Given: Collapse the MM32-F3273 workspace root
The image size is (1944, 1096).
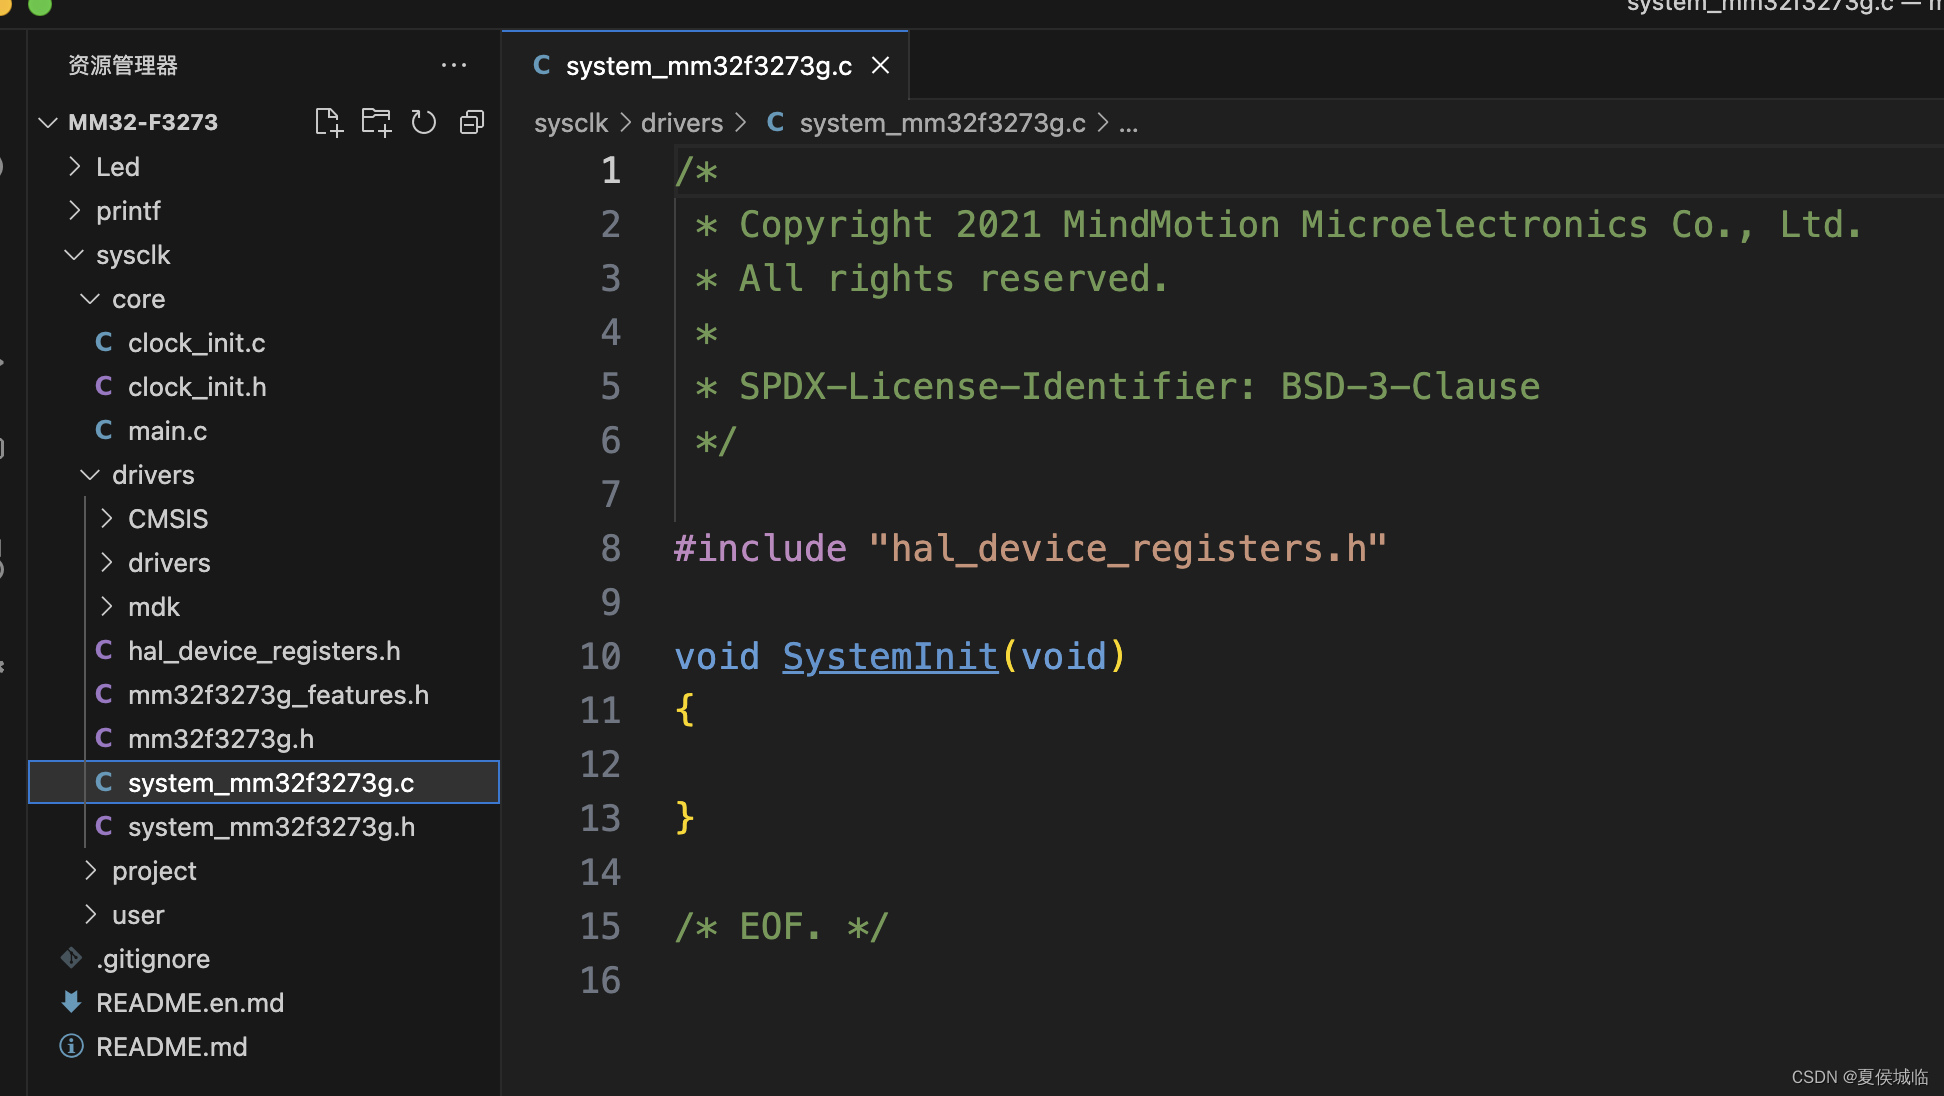Looking at the screenshot, I should point(48,122).
